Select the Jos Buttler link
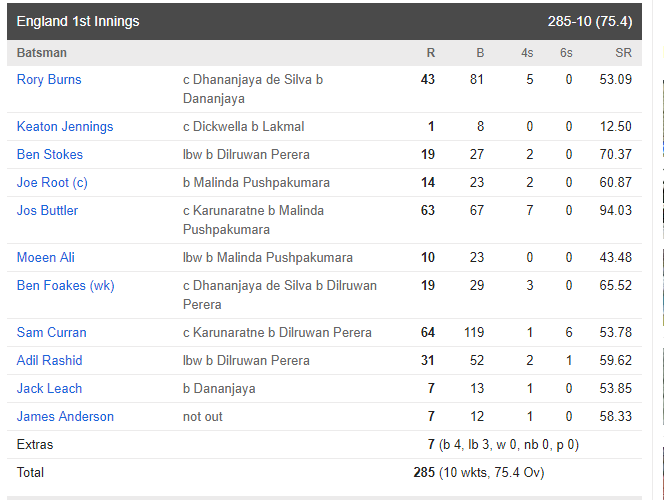This screenshot has width=664, height=500. 47,210
